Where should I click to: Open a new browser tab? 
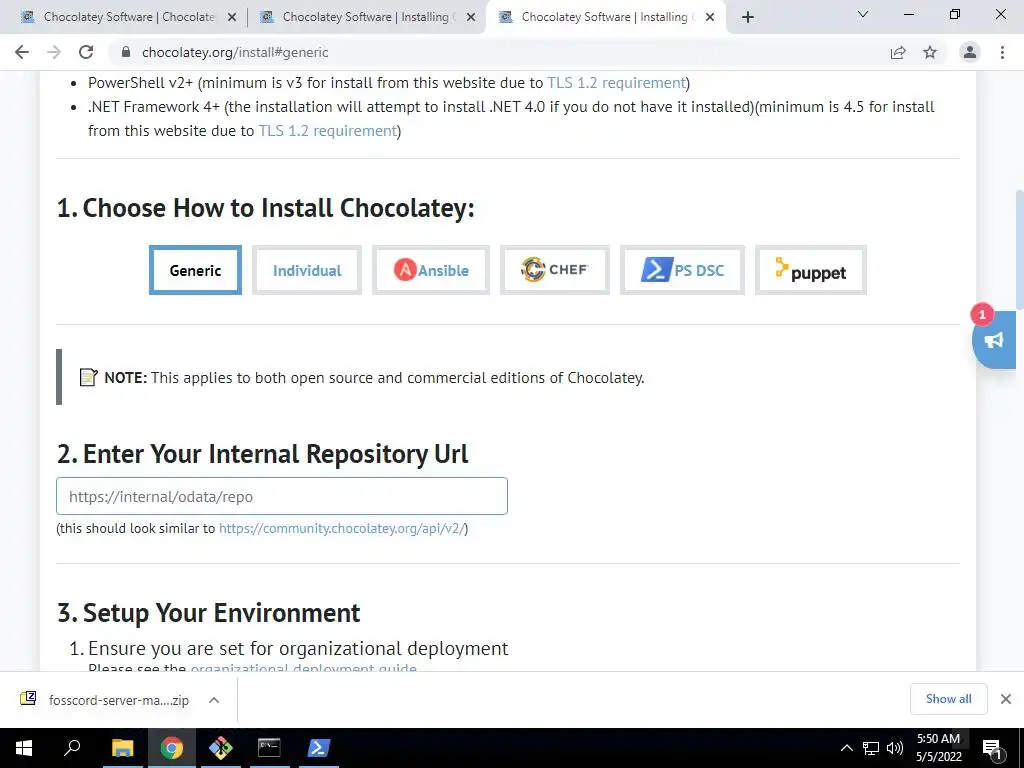(x=748, y=17)
